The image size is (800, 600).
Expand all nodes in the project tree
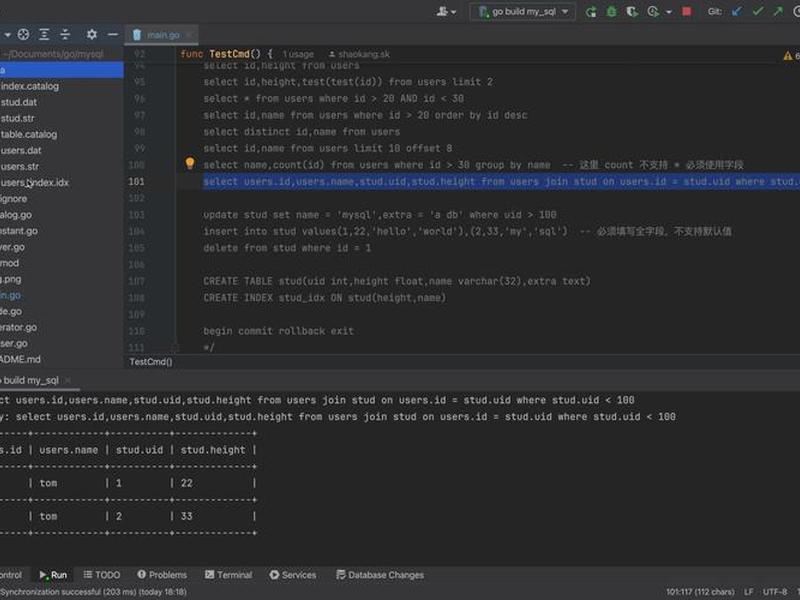44,35
